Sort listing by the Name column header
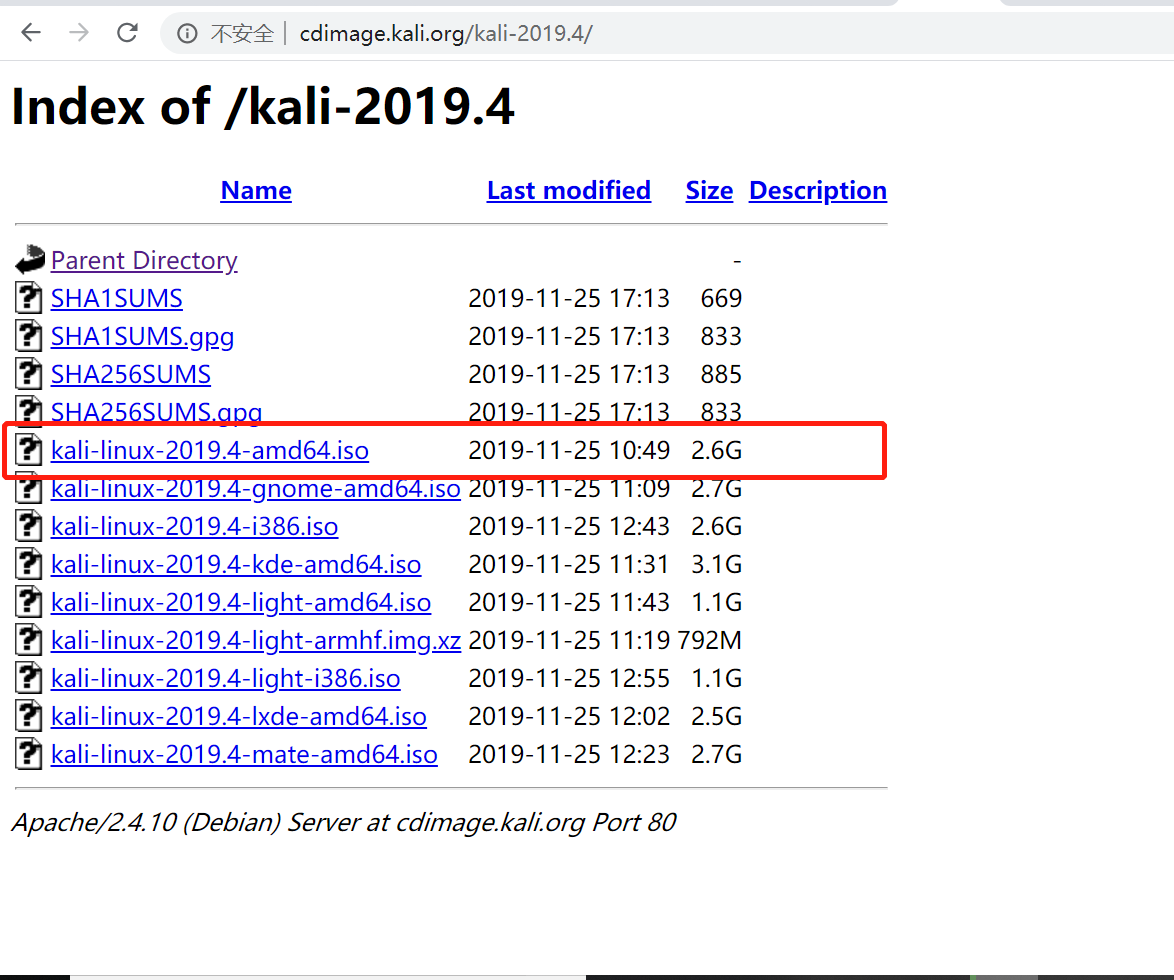This screenshot has width=1174, height=980. [x=256, y=190]
